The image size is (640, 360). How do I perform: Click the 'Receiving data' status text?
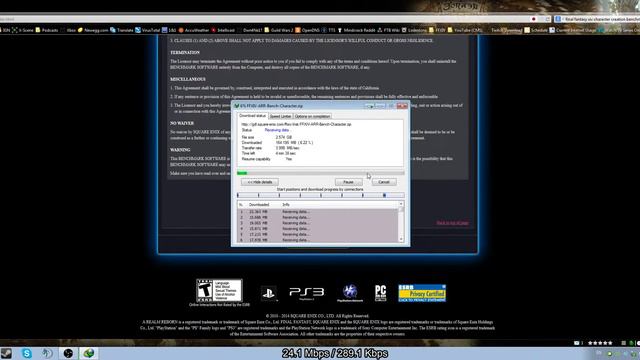(277, 130)
